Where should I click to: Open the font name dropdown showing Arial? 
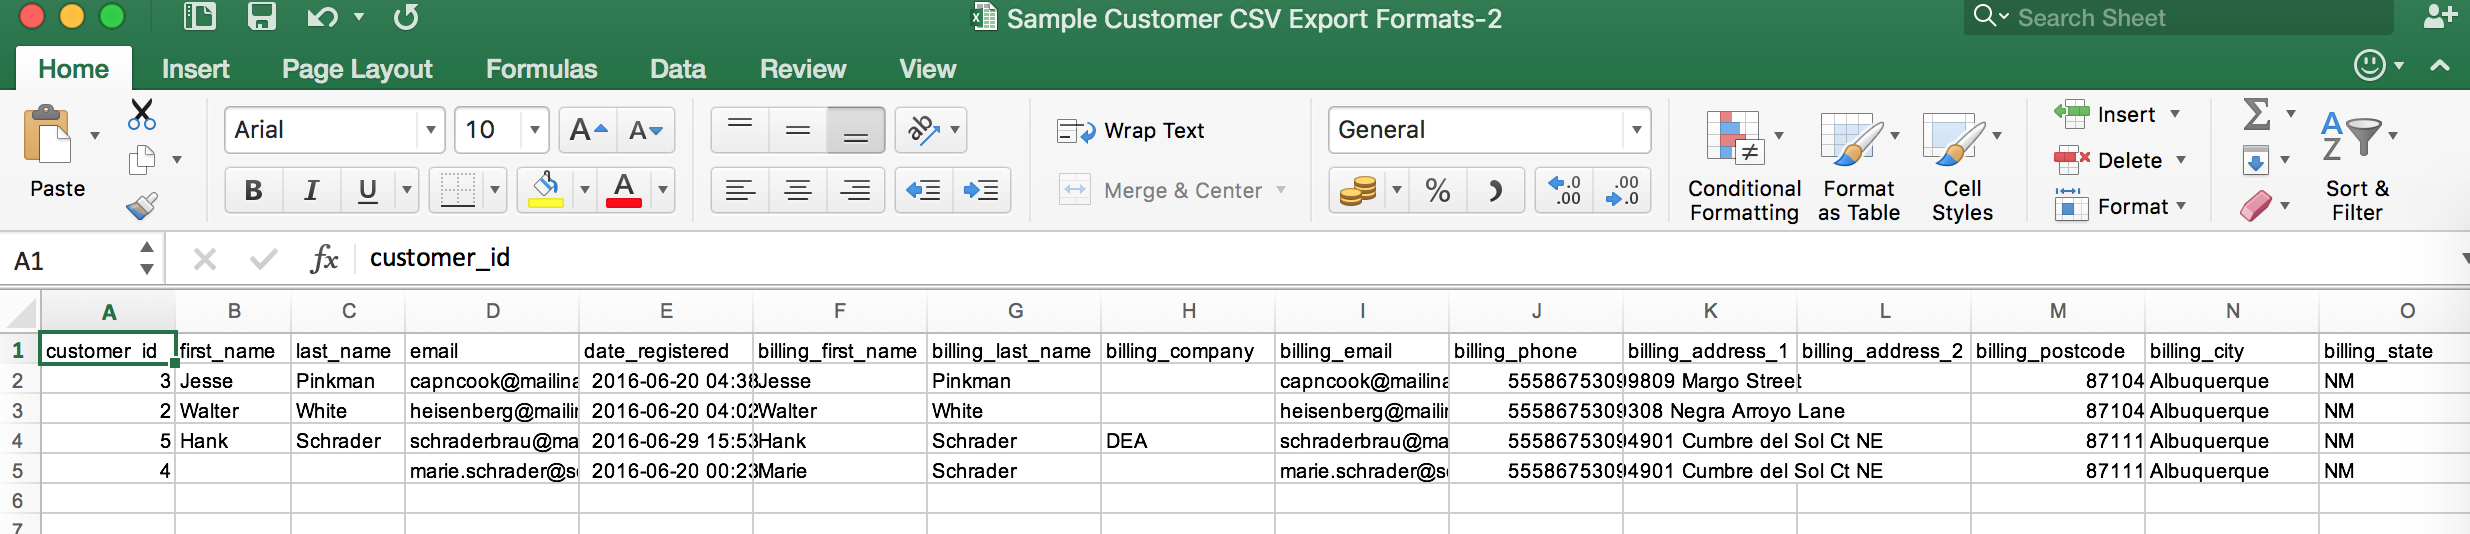pos(430,130)
